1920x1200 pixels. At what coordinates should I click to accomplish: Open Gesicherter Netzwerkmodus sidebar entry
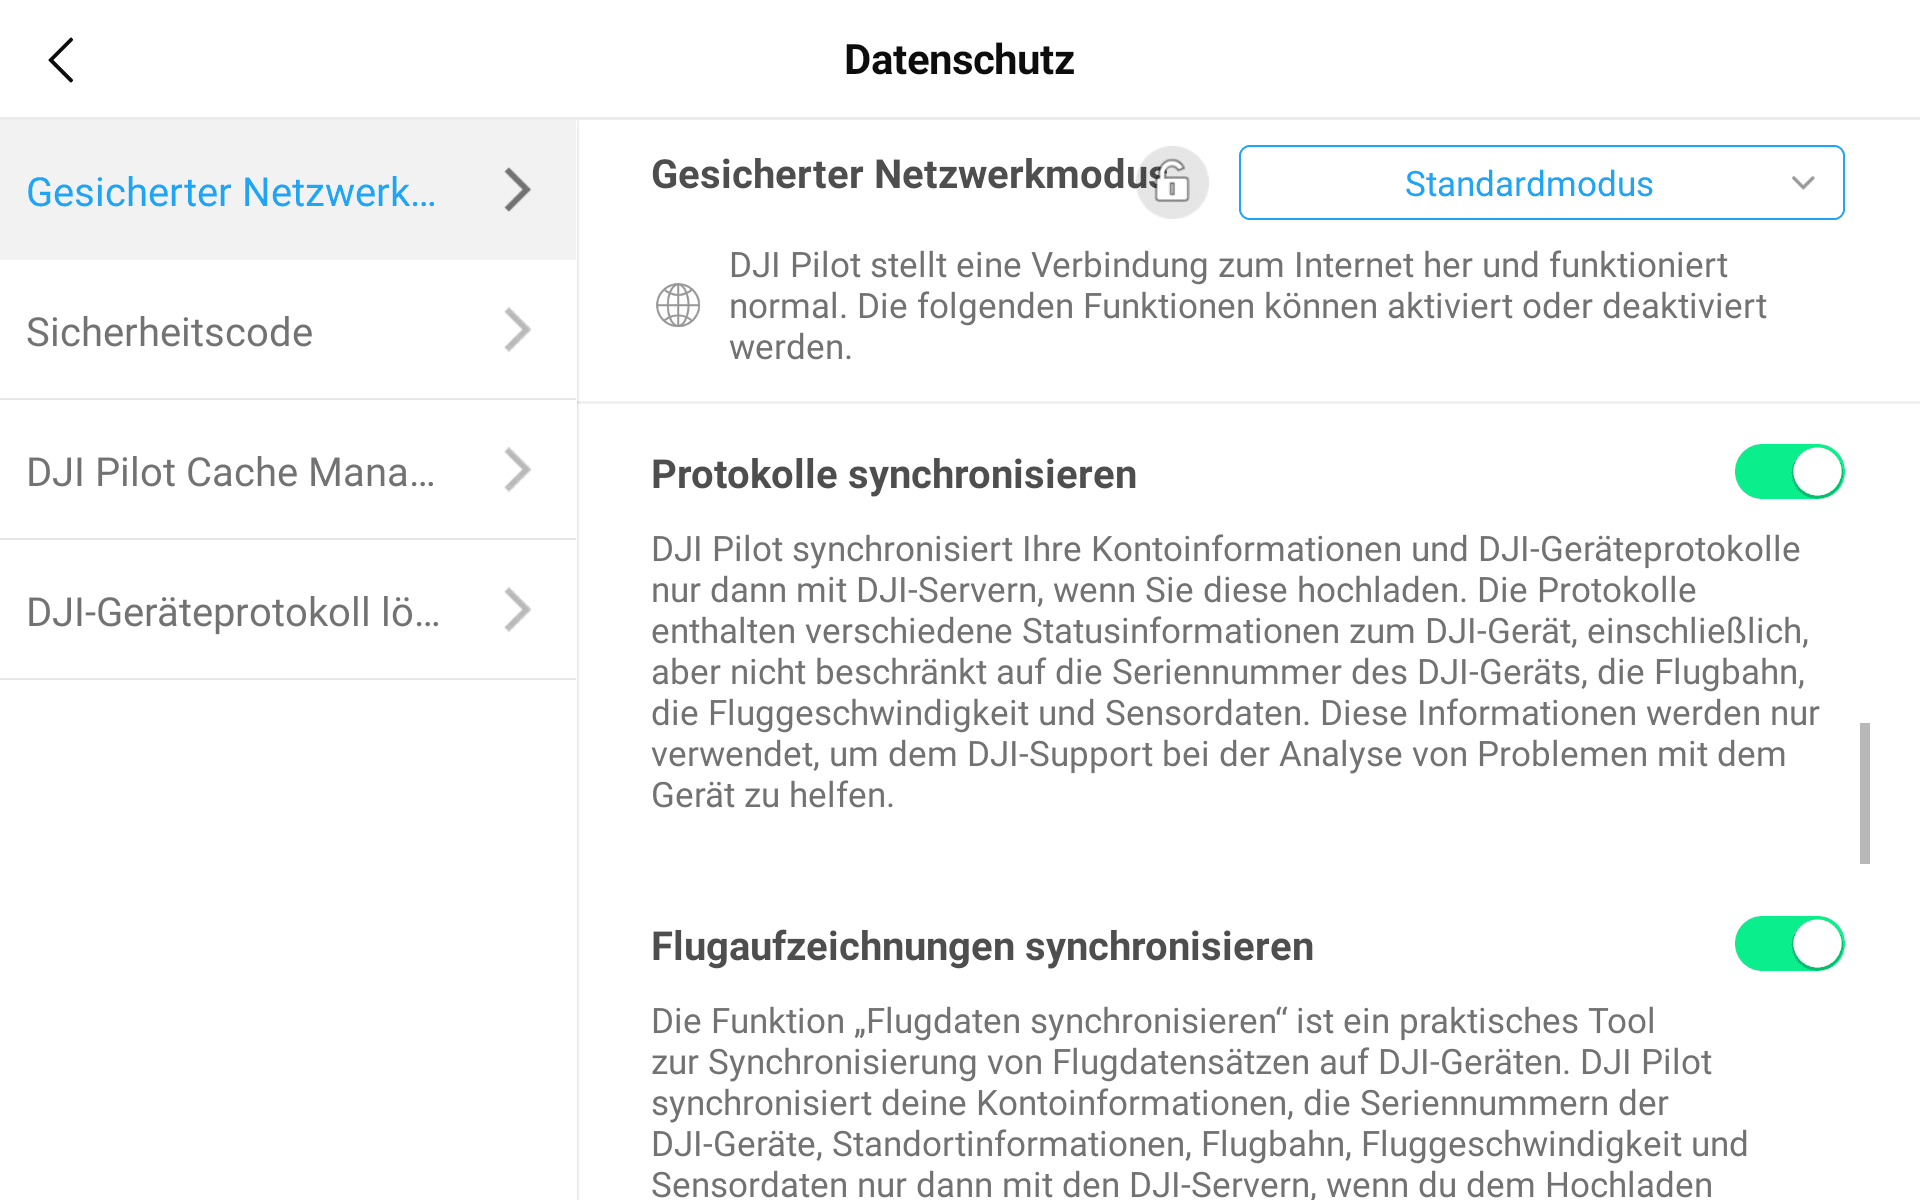[231, 191]
